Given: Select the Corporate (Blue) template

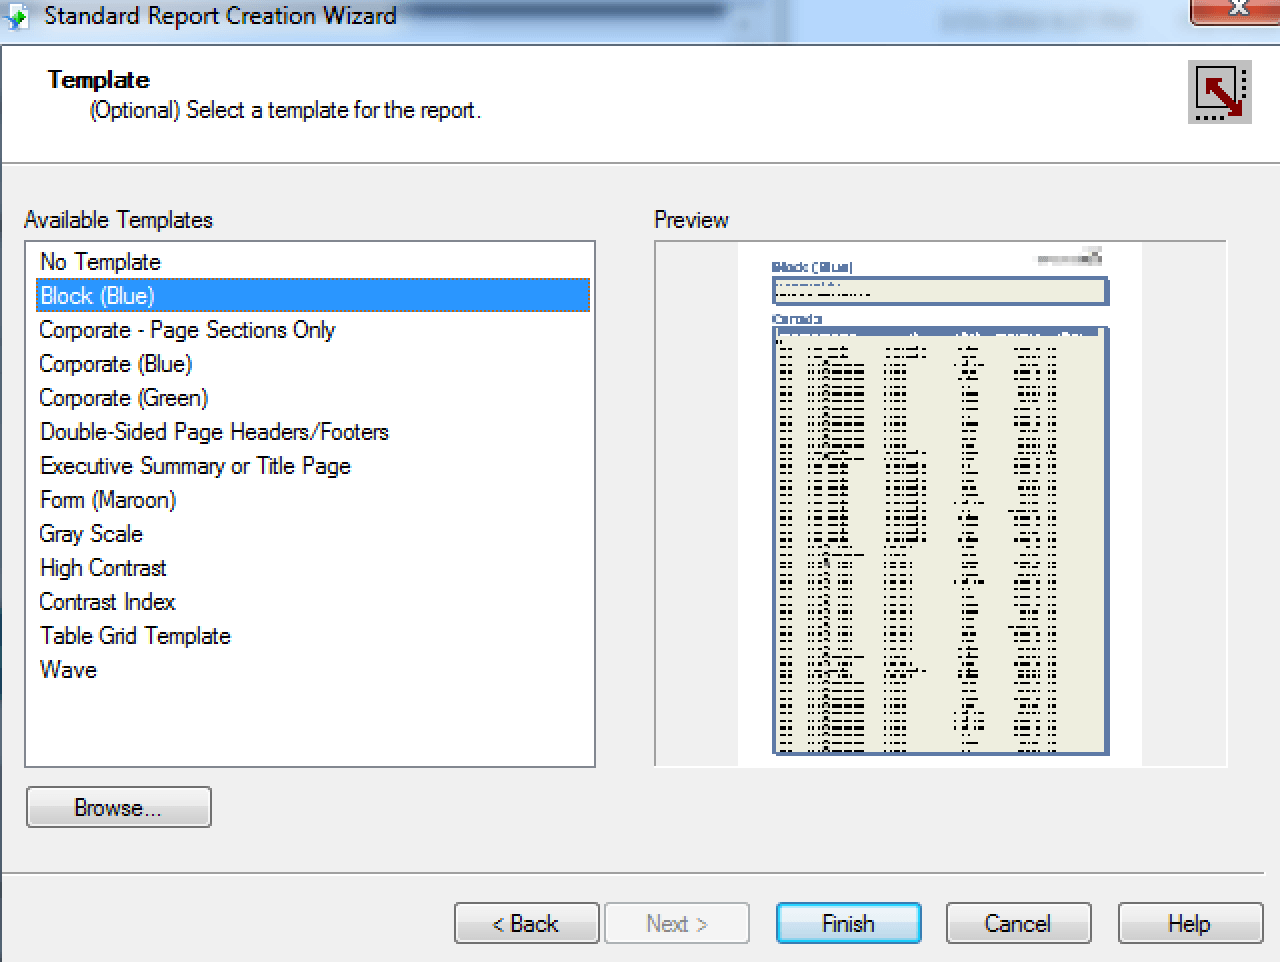Looking at the screenshot, I should tap(113, 364).
